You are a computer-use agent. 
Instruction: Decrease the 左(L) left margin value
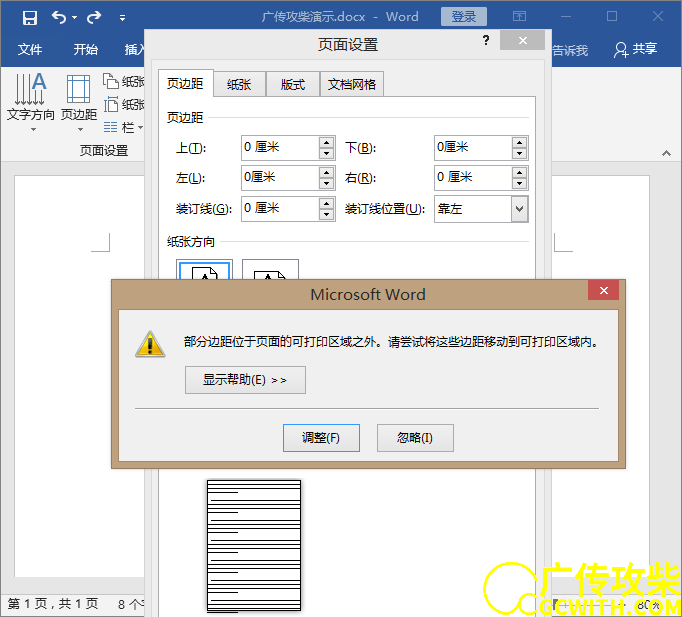(x=326, y=183)
